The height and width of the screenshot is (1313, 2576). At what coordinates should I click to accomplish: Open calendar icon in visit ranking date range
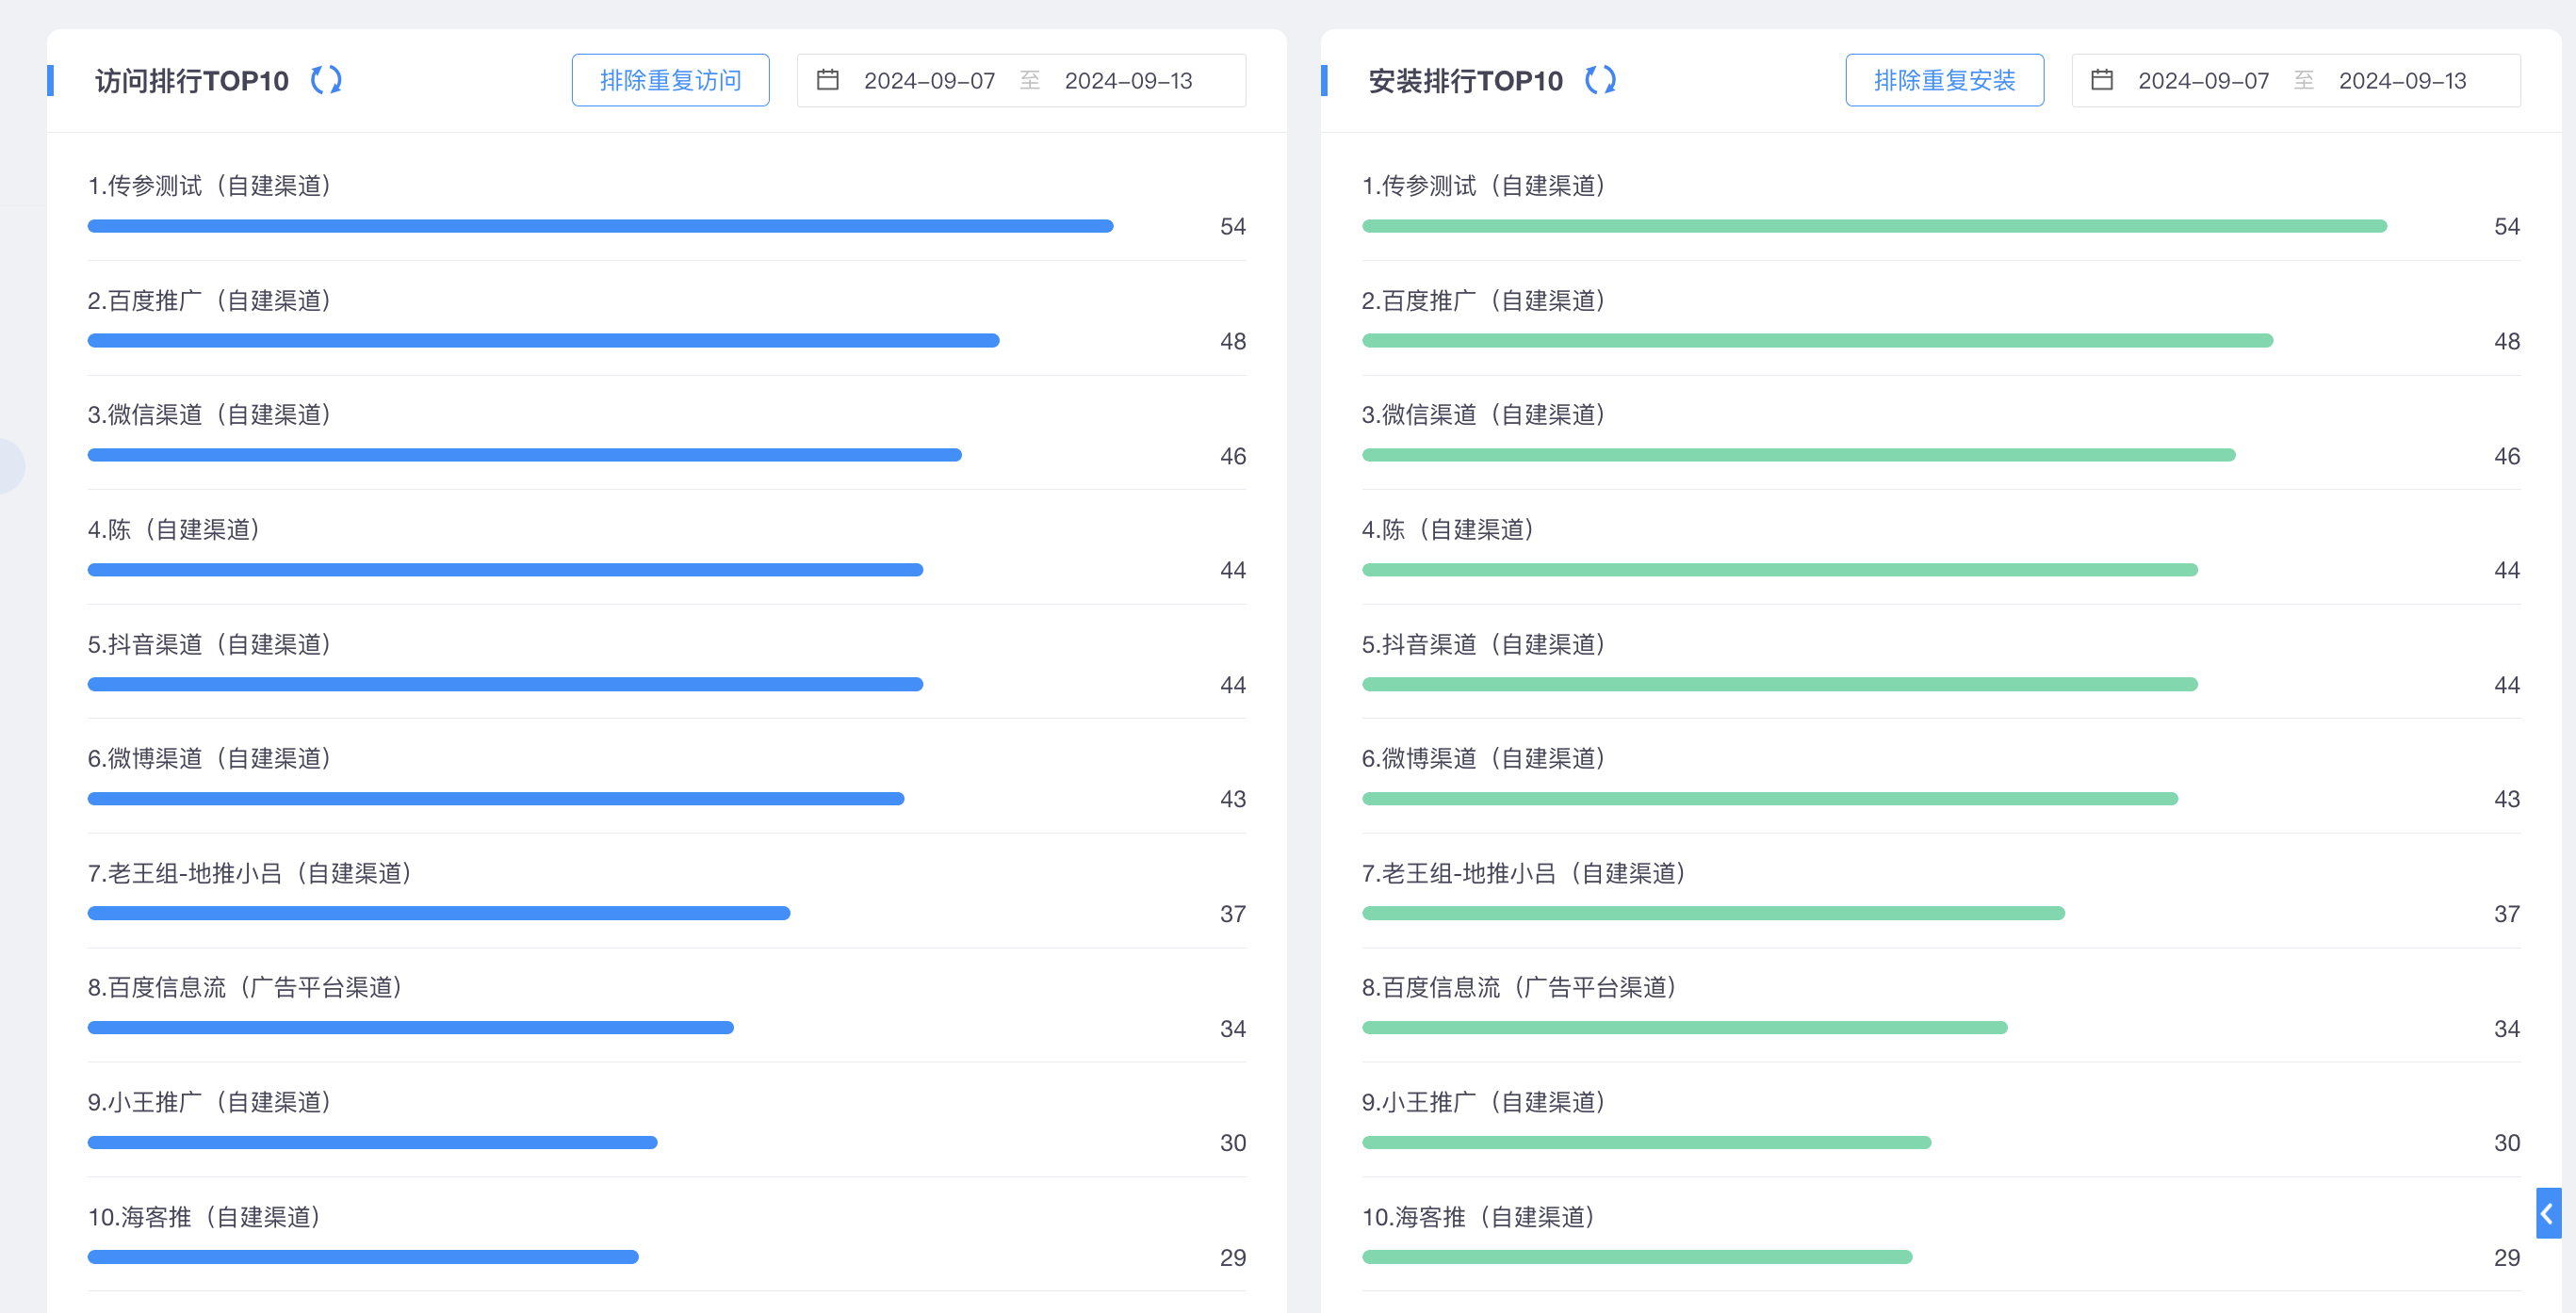point(828,80)
